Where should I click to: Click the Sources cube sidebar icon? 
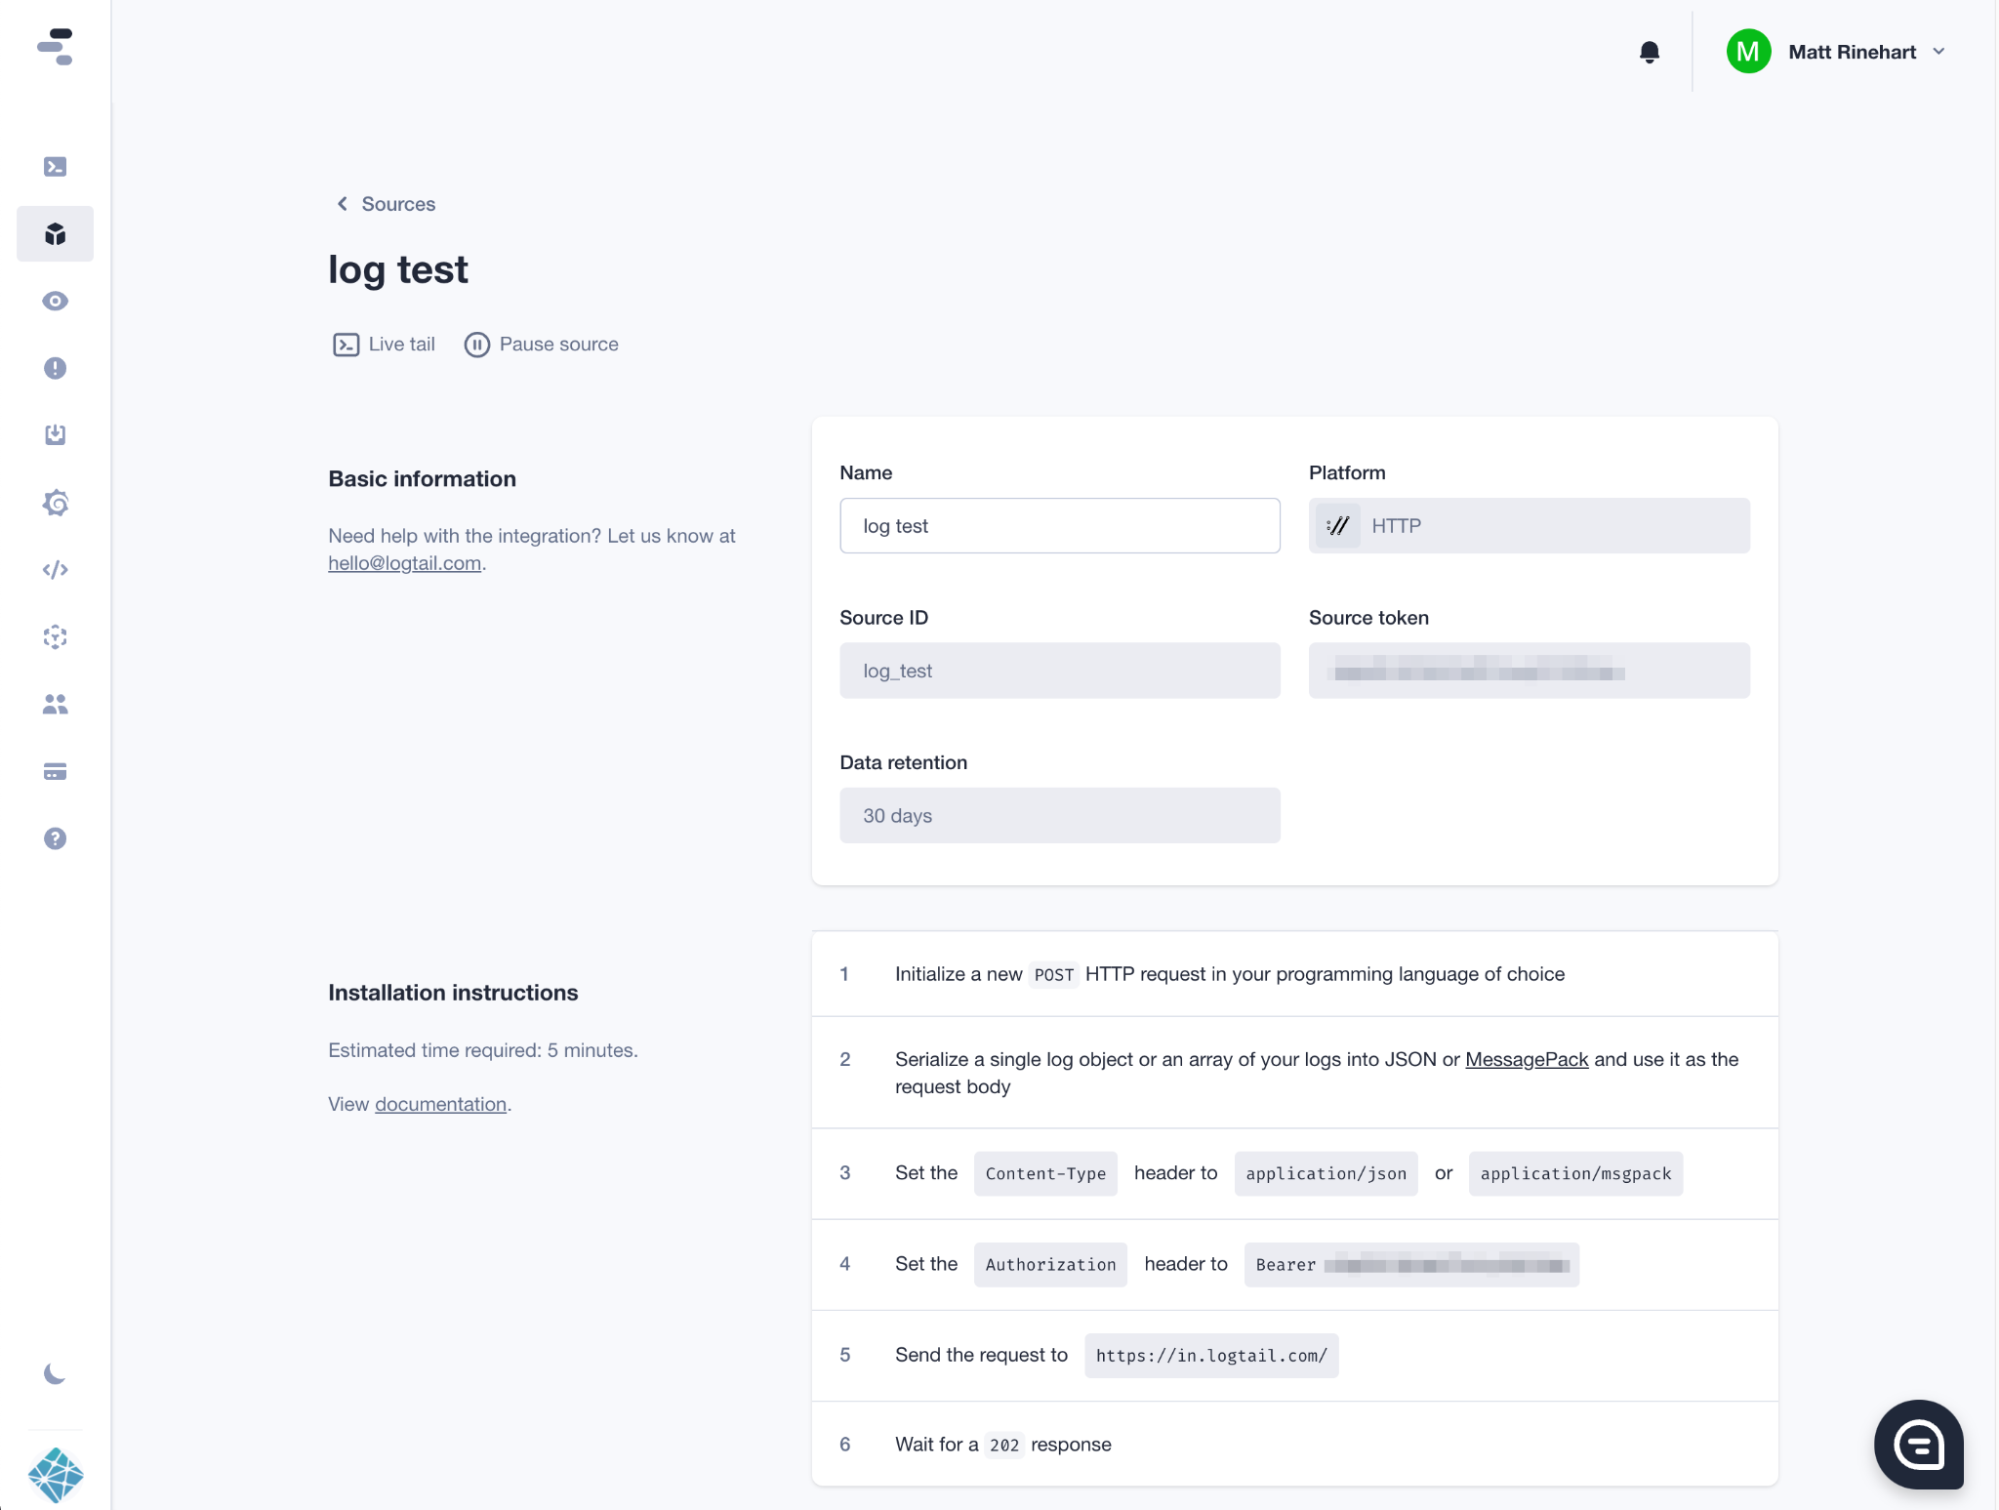coord(55,234)
